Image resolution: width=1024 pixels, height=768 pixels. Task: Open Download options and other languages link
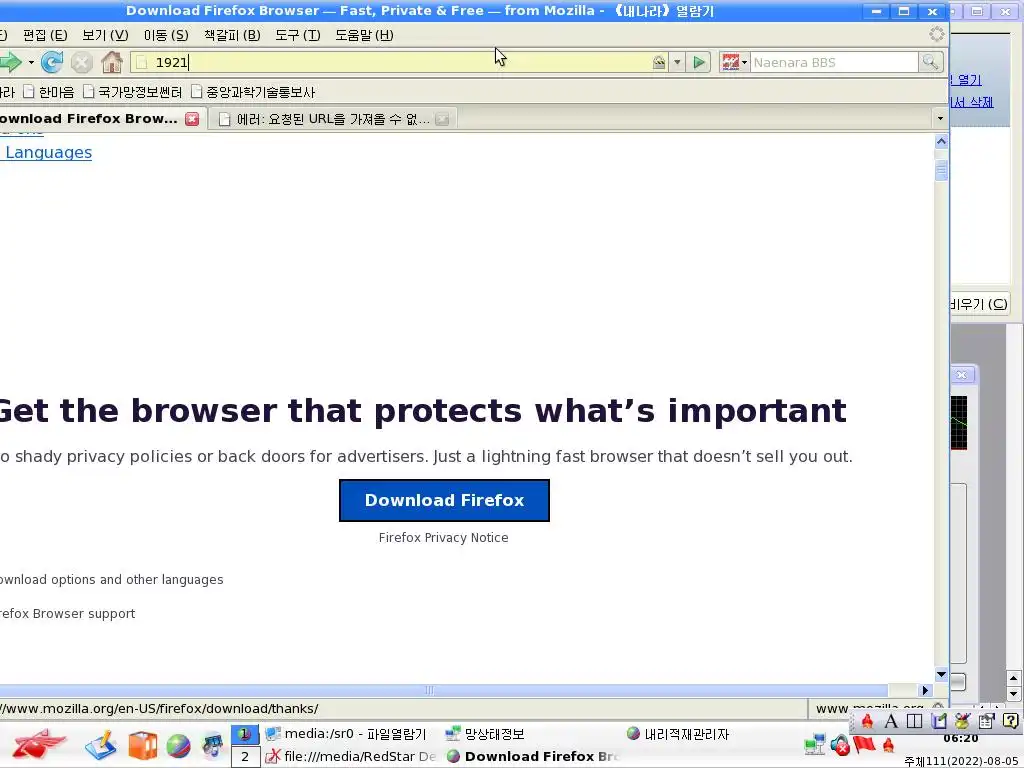coord(111,580)
